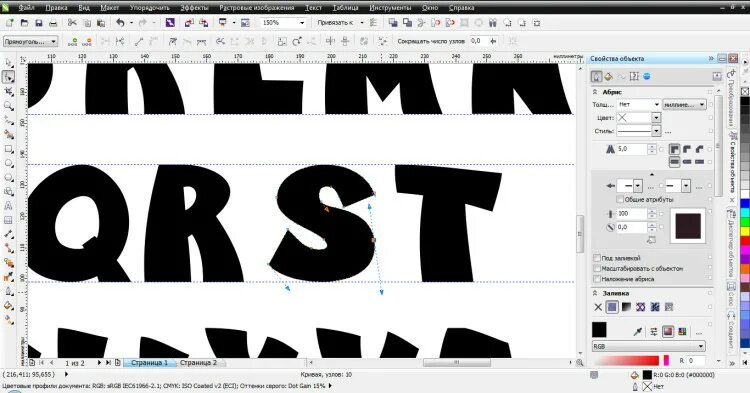
Task: Pick the blue swatch in the palette
Action: [745, 204]
